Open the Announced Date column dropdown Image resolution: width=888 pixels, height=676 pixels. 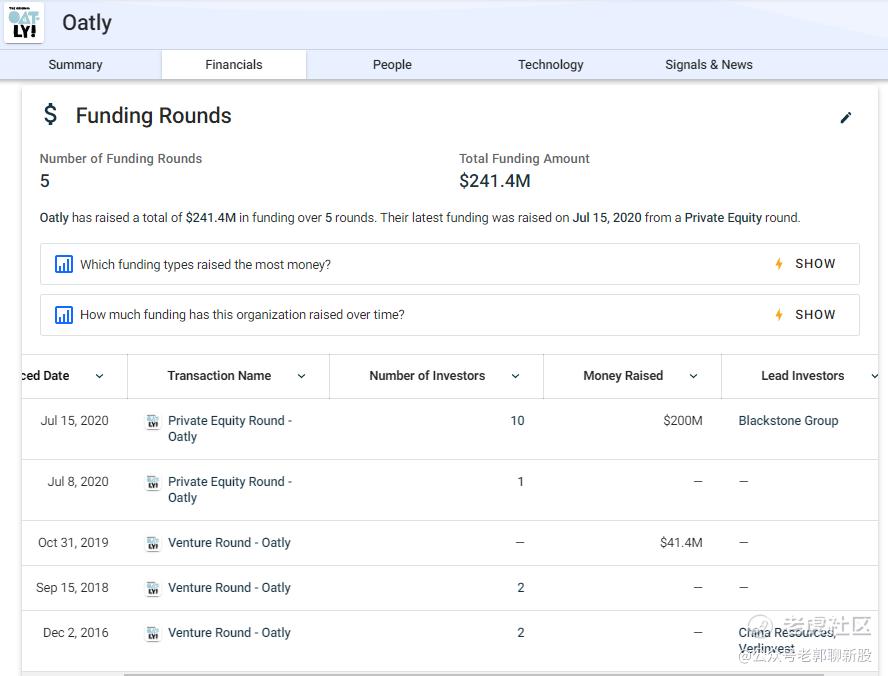99,376
